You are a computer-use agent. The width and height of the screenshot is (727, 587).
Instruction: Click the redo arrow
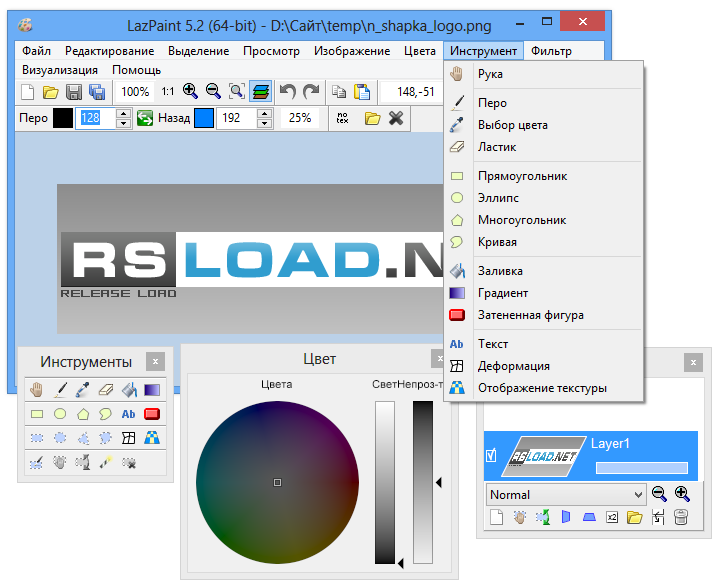coord(311,91)
